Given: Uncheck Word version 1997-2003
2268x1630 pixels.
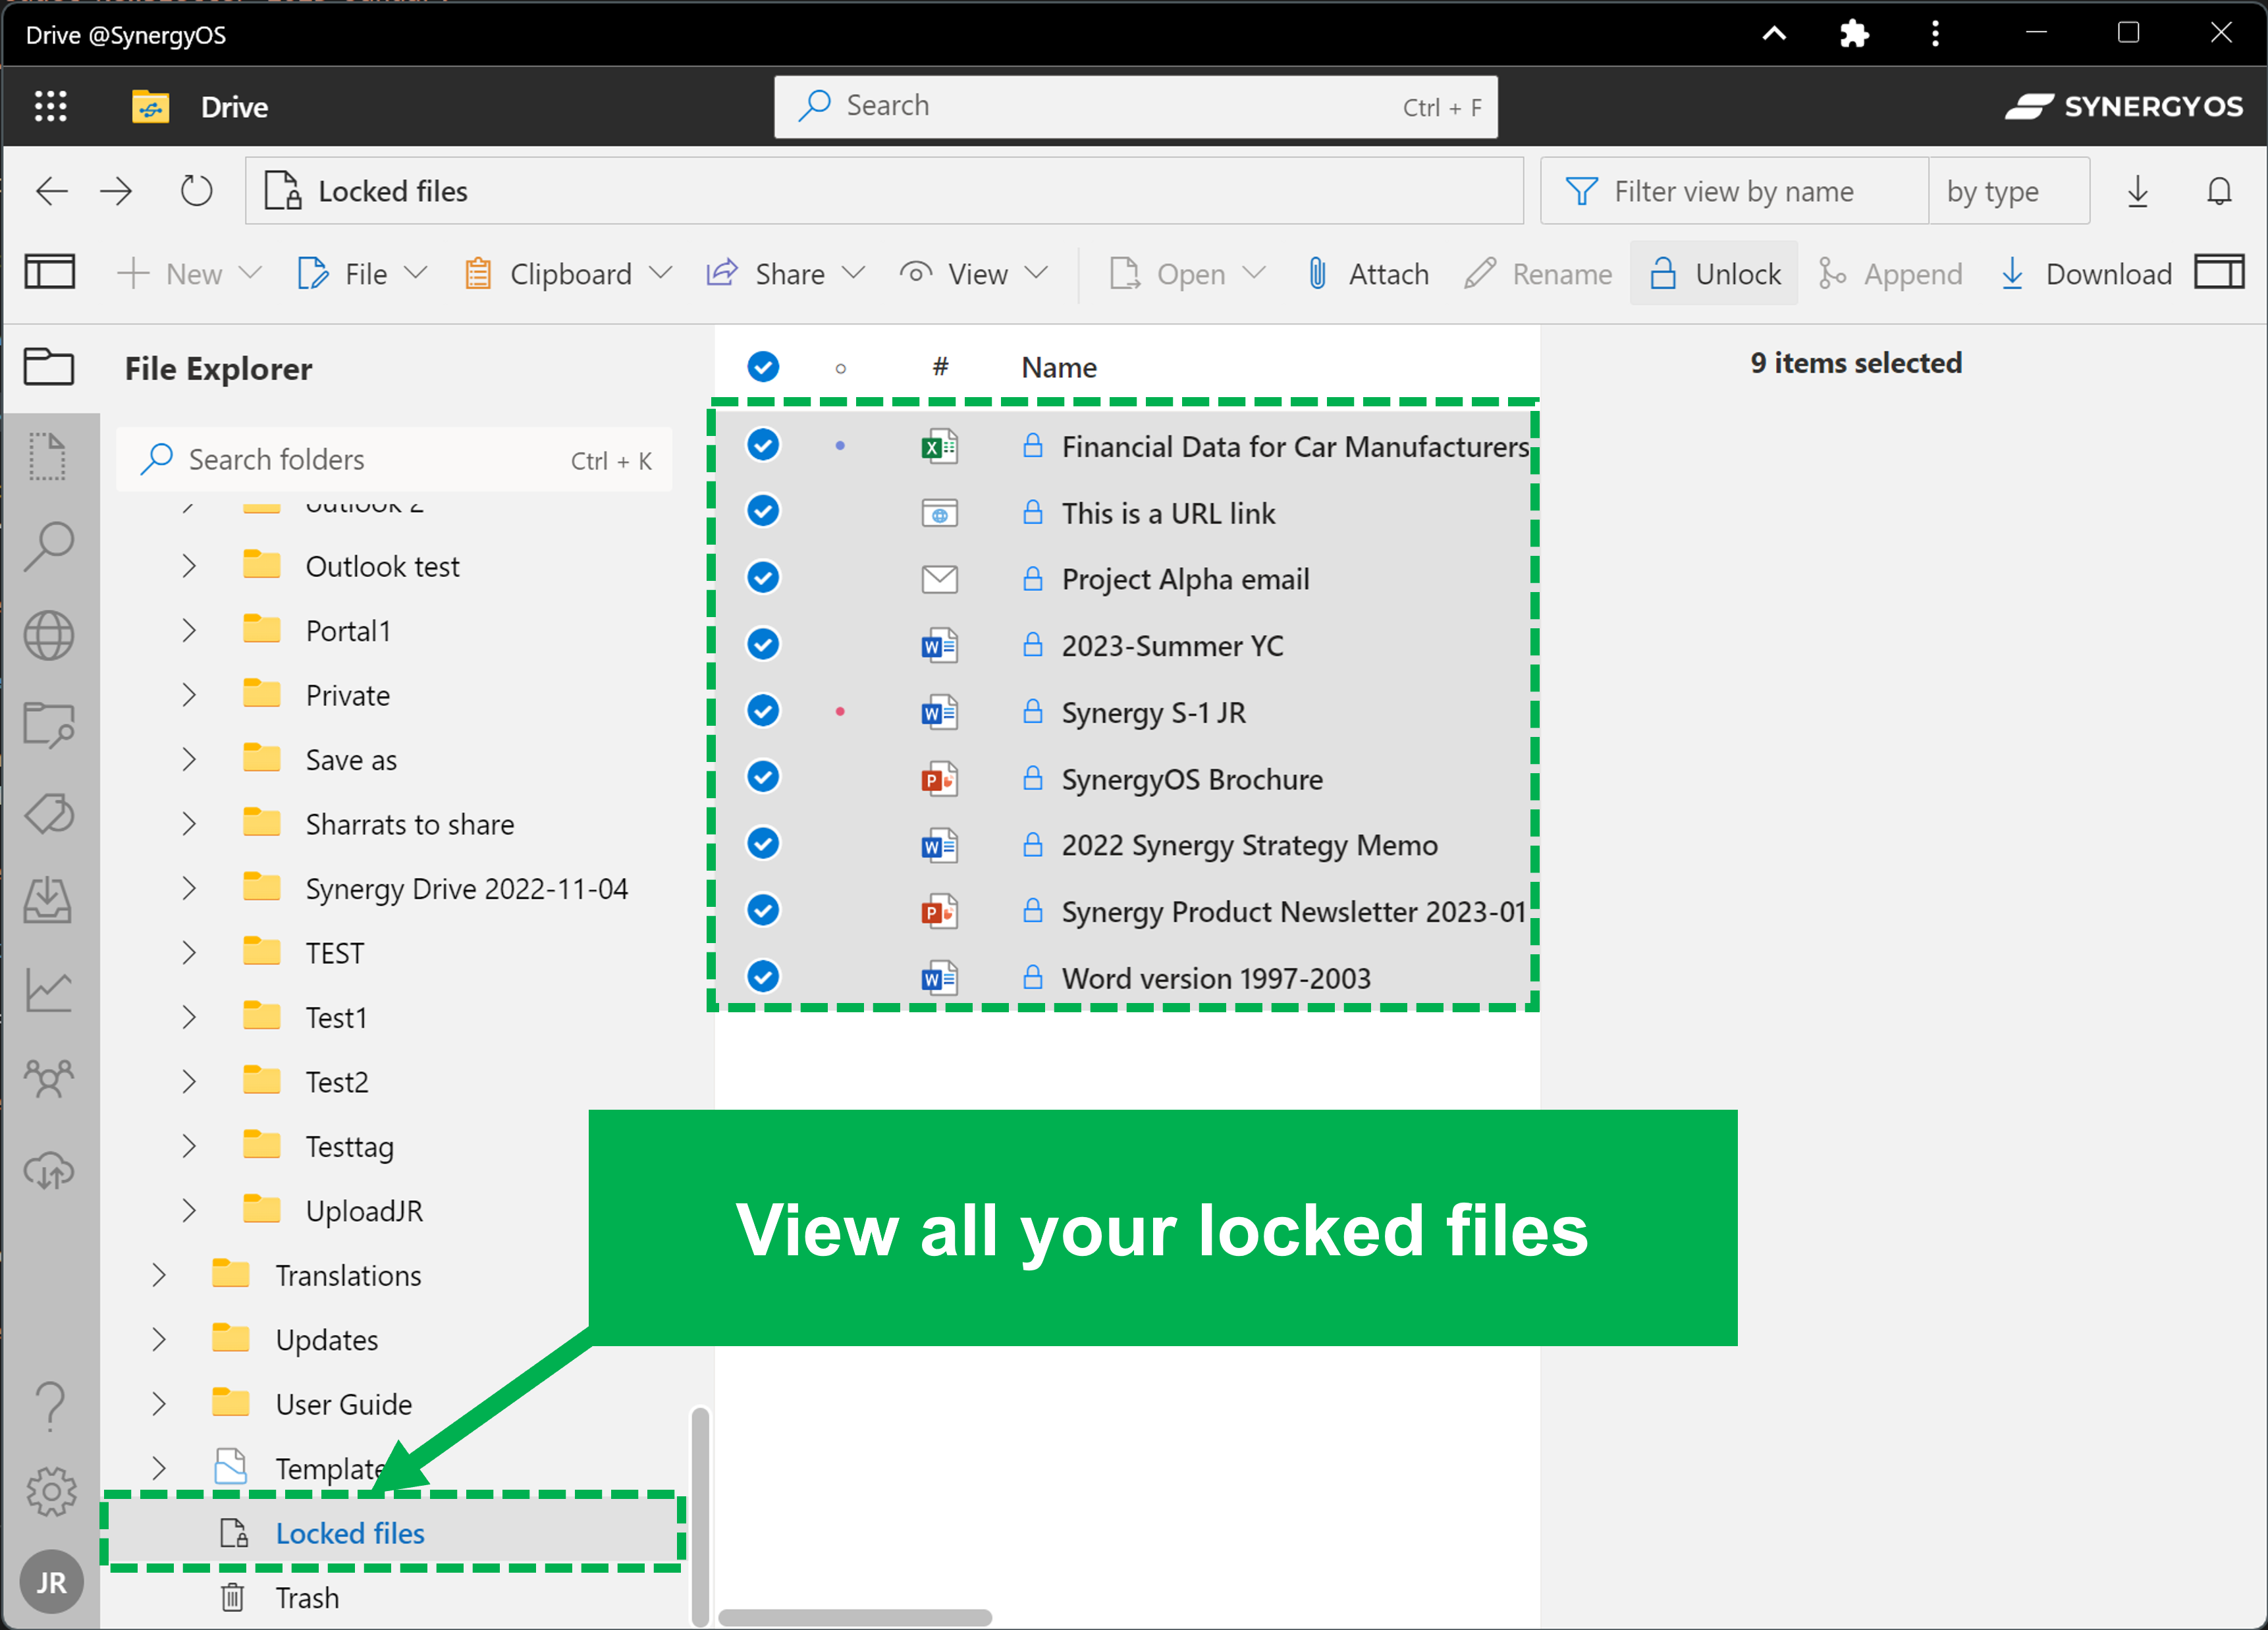Looking at the screenshot, I should (x=763, y=976).
